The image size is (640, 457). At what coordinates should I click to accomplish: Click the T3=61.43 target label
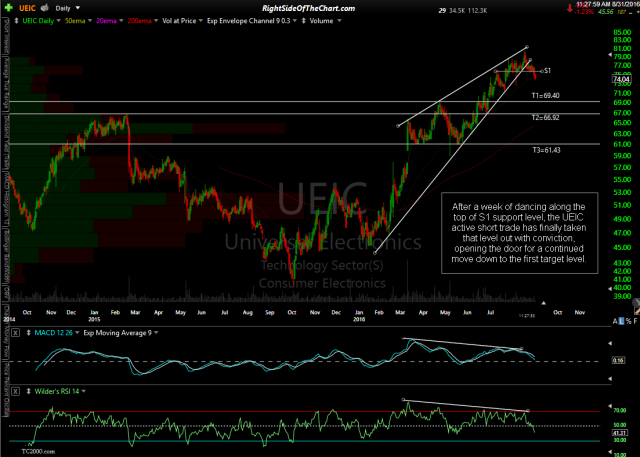tap(546, 150)
